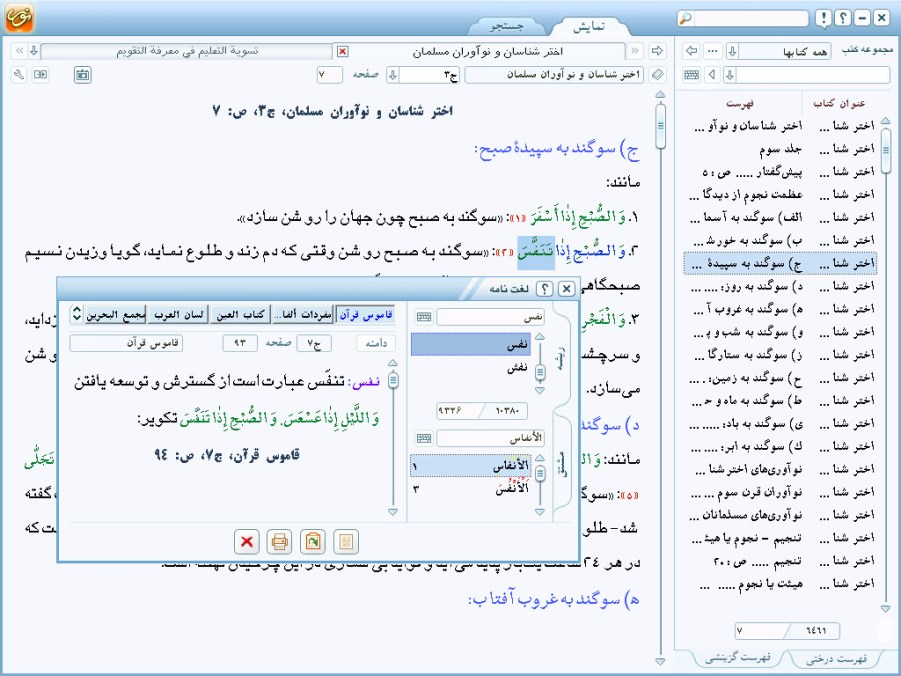Click the root search field containing نفس
The width and height of the screenshot is (901, 676).
pos(490,317)
